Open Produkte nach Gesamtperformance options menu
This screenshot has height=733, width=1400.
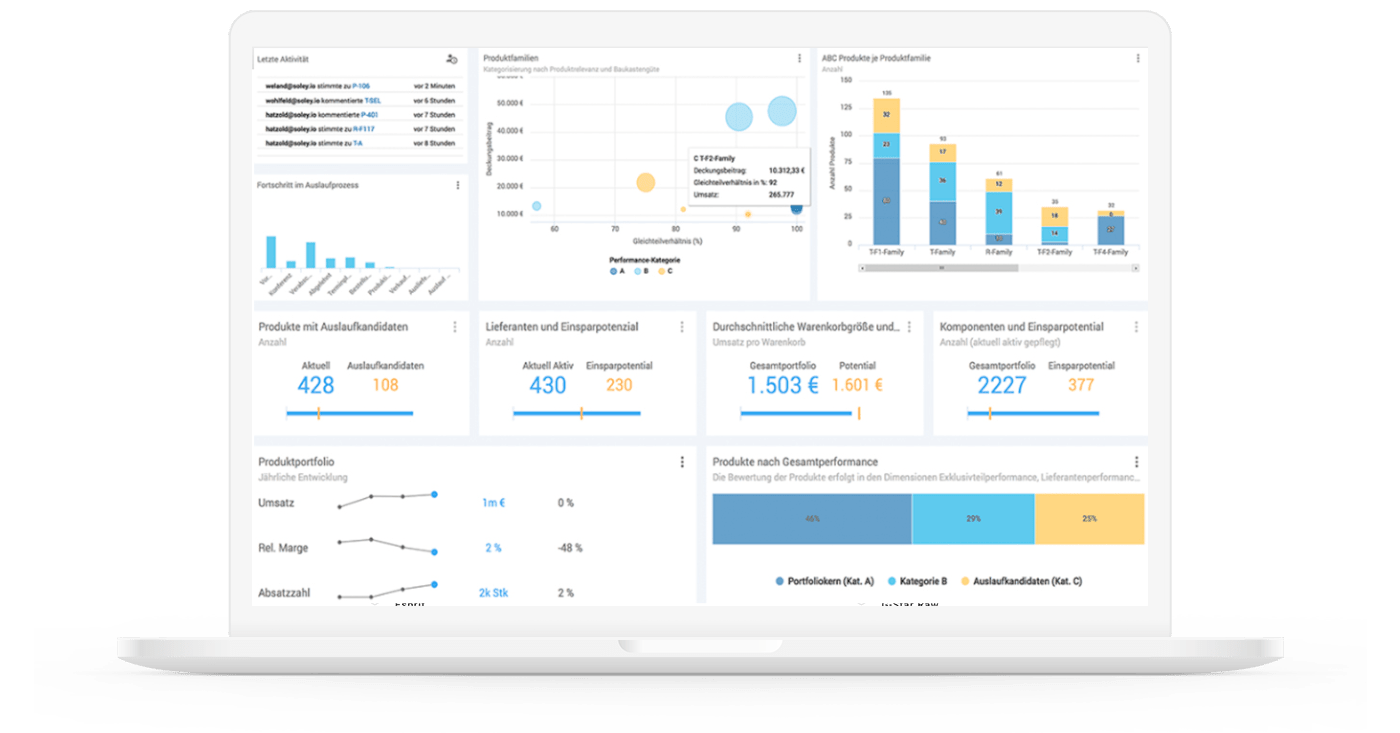click(x=1136, y=462)
